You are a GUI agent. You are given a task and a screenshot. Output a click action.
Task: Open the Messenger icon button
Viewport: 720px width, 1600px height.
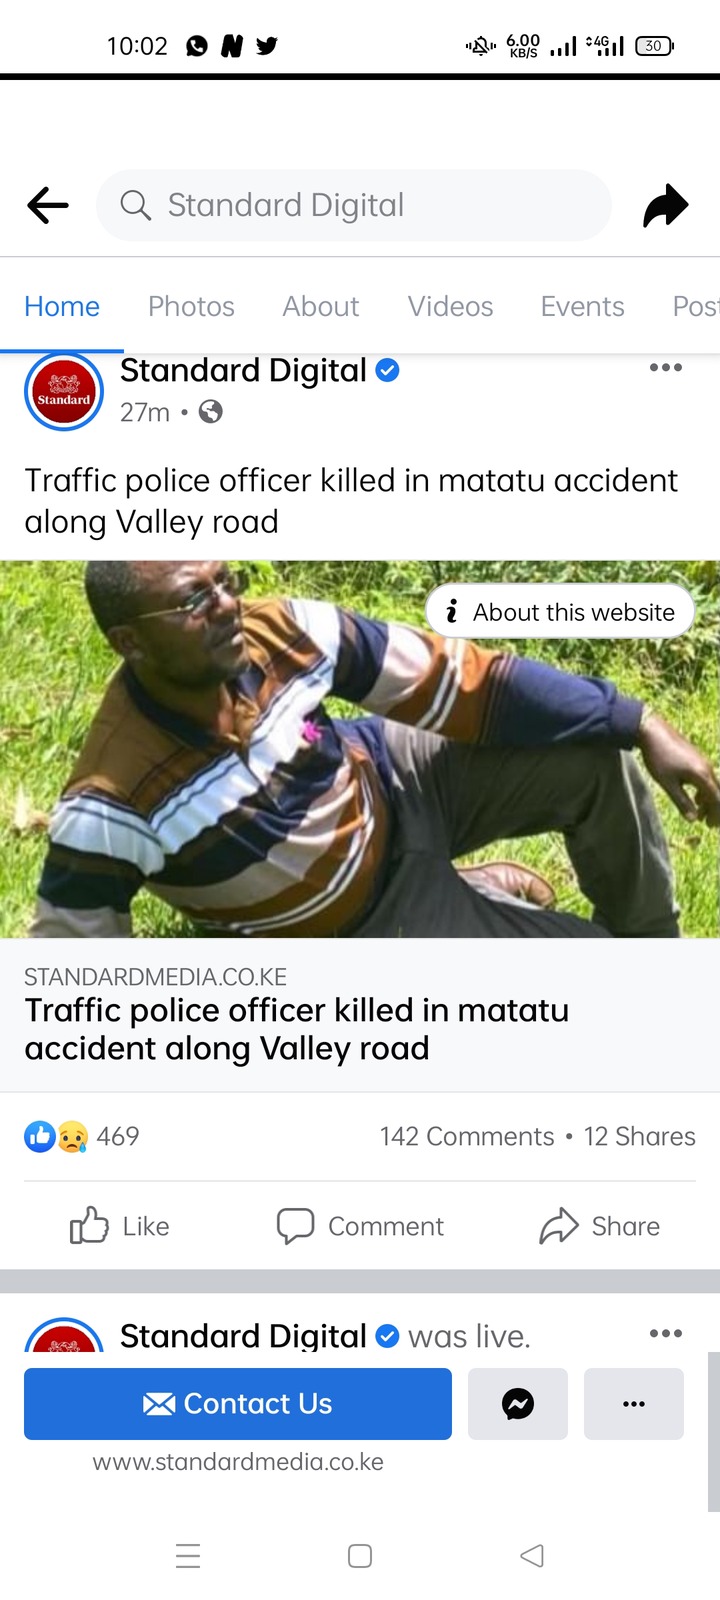(518, 1404)
